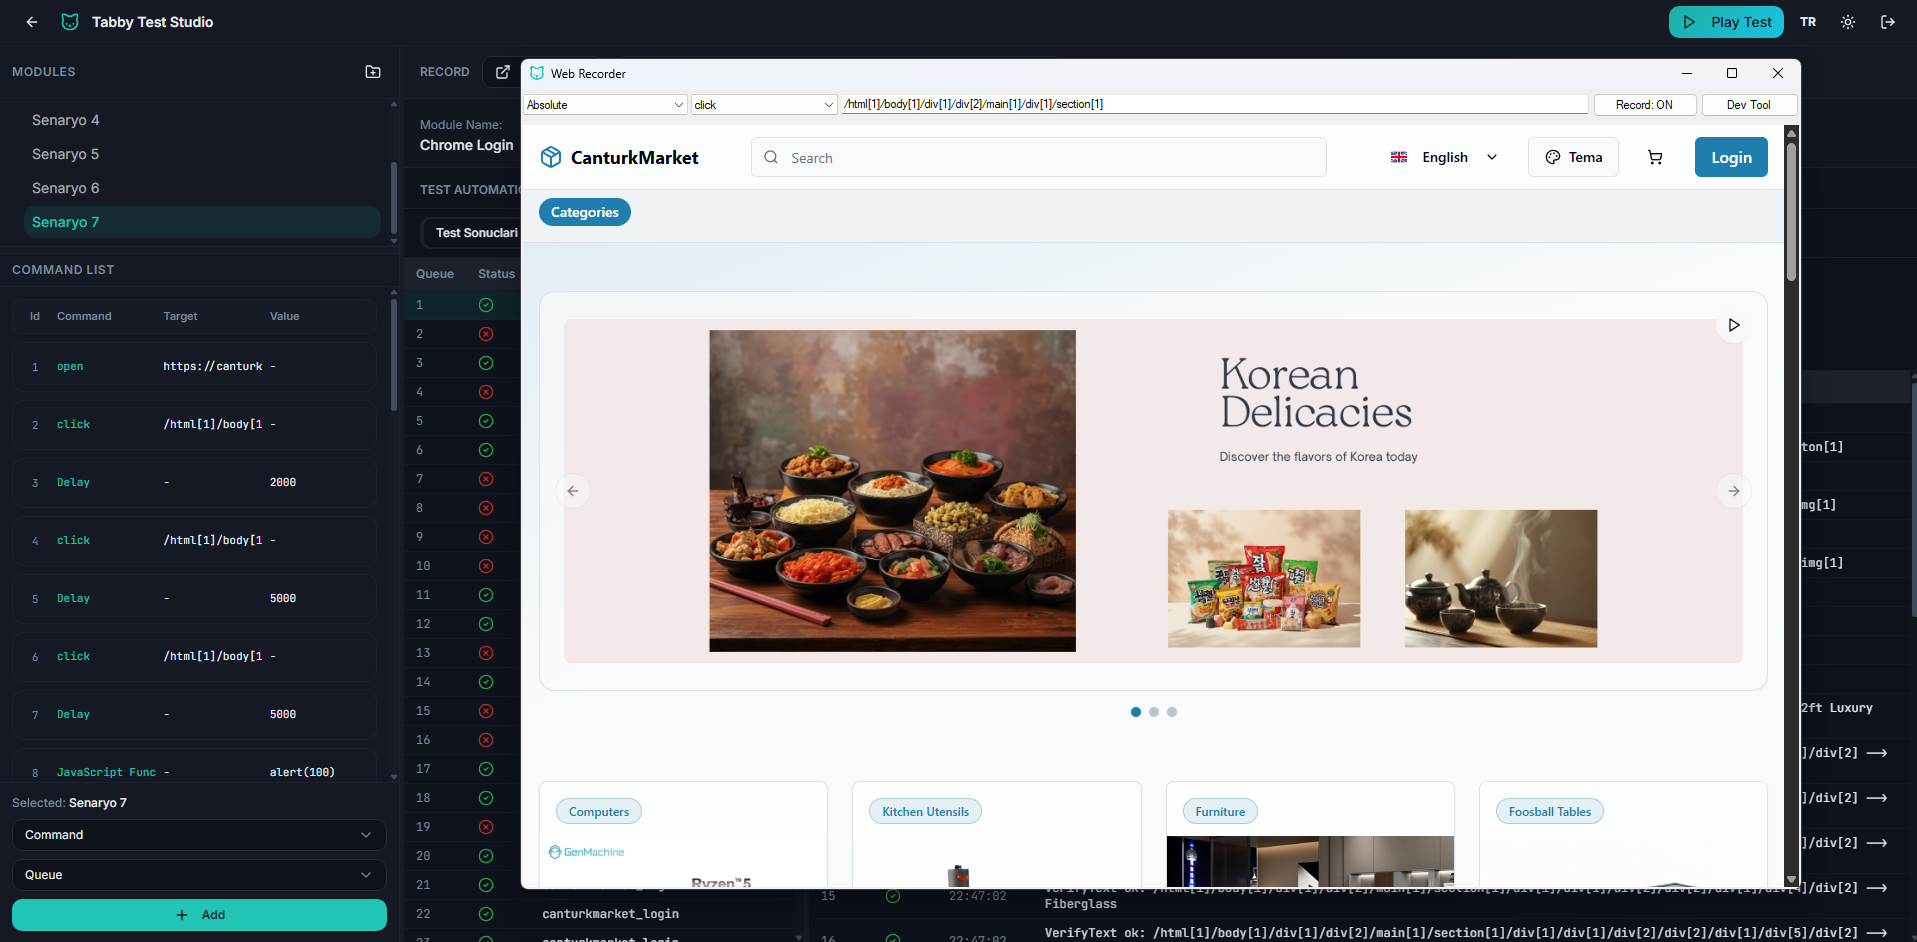The width and height of the screenshot is (1917, 942).
Task: Open the Command dropdown
Action: click(199, 835)
